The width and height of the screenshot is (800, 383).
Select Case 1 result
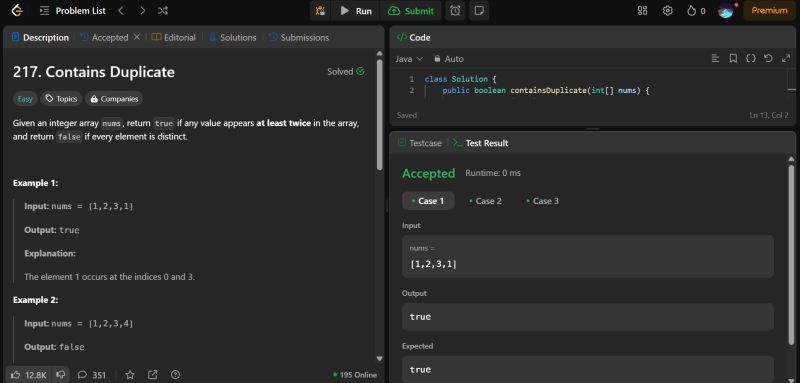click(x=428, y=201)
